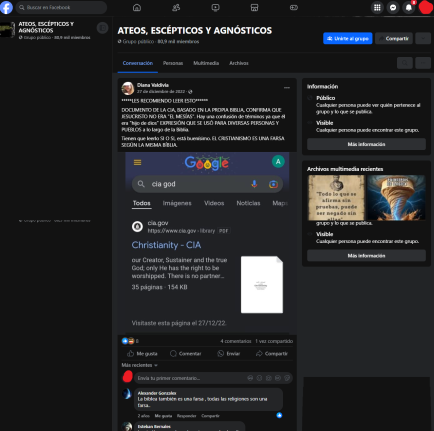Open post options three-dot menu for Diana Valdivia

(x=287, y=88)
